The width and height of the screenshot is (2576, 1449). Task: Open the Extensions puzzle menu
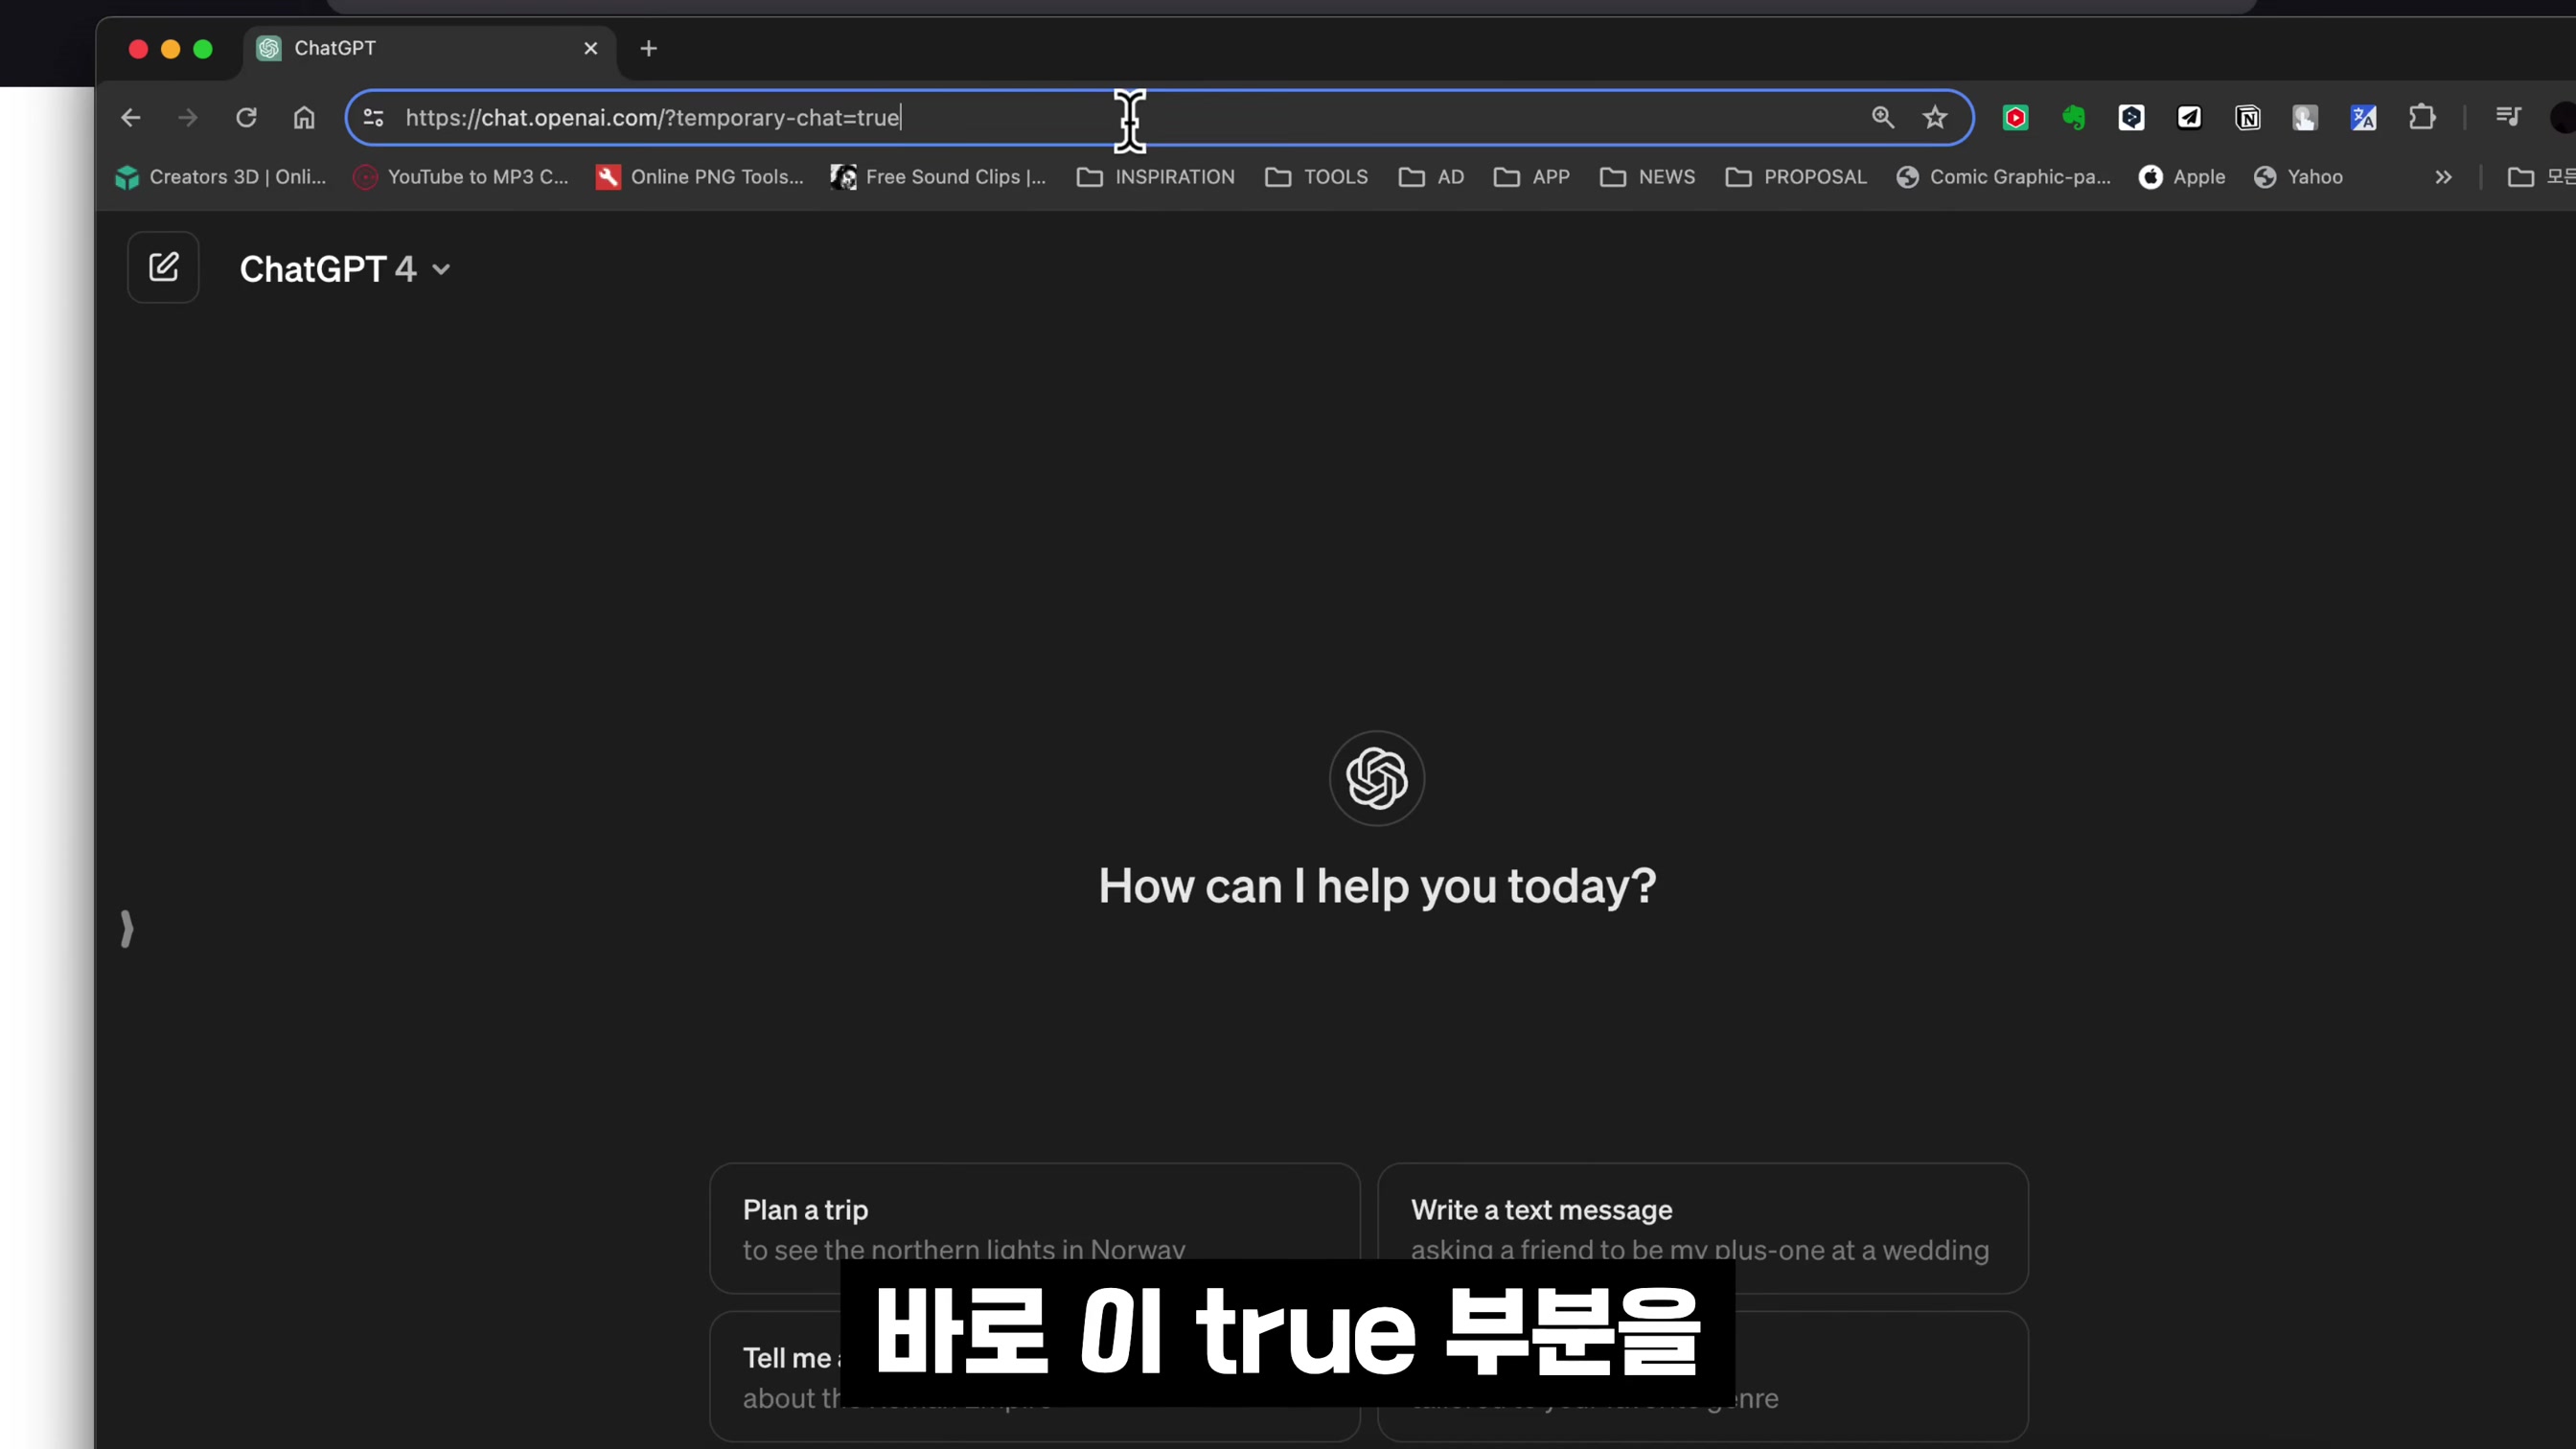coord(2422,118)
